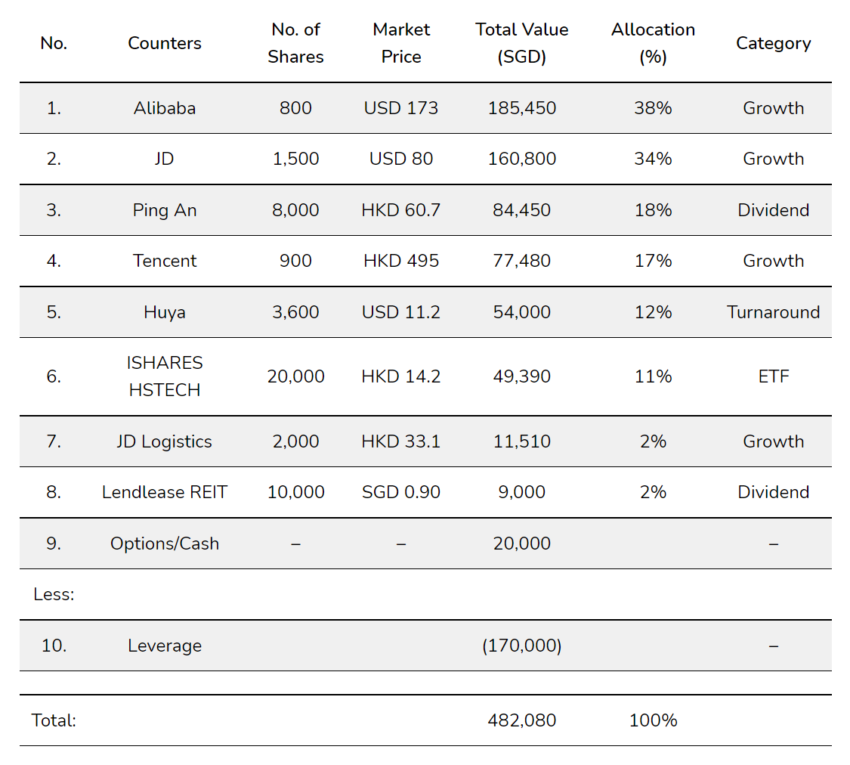Viewport: 850px width, 765px height.
Task: Click the Allocation (%) header
Action: (x=653, y=43)
